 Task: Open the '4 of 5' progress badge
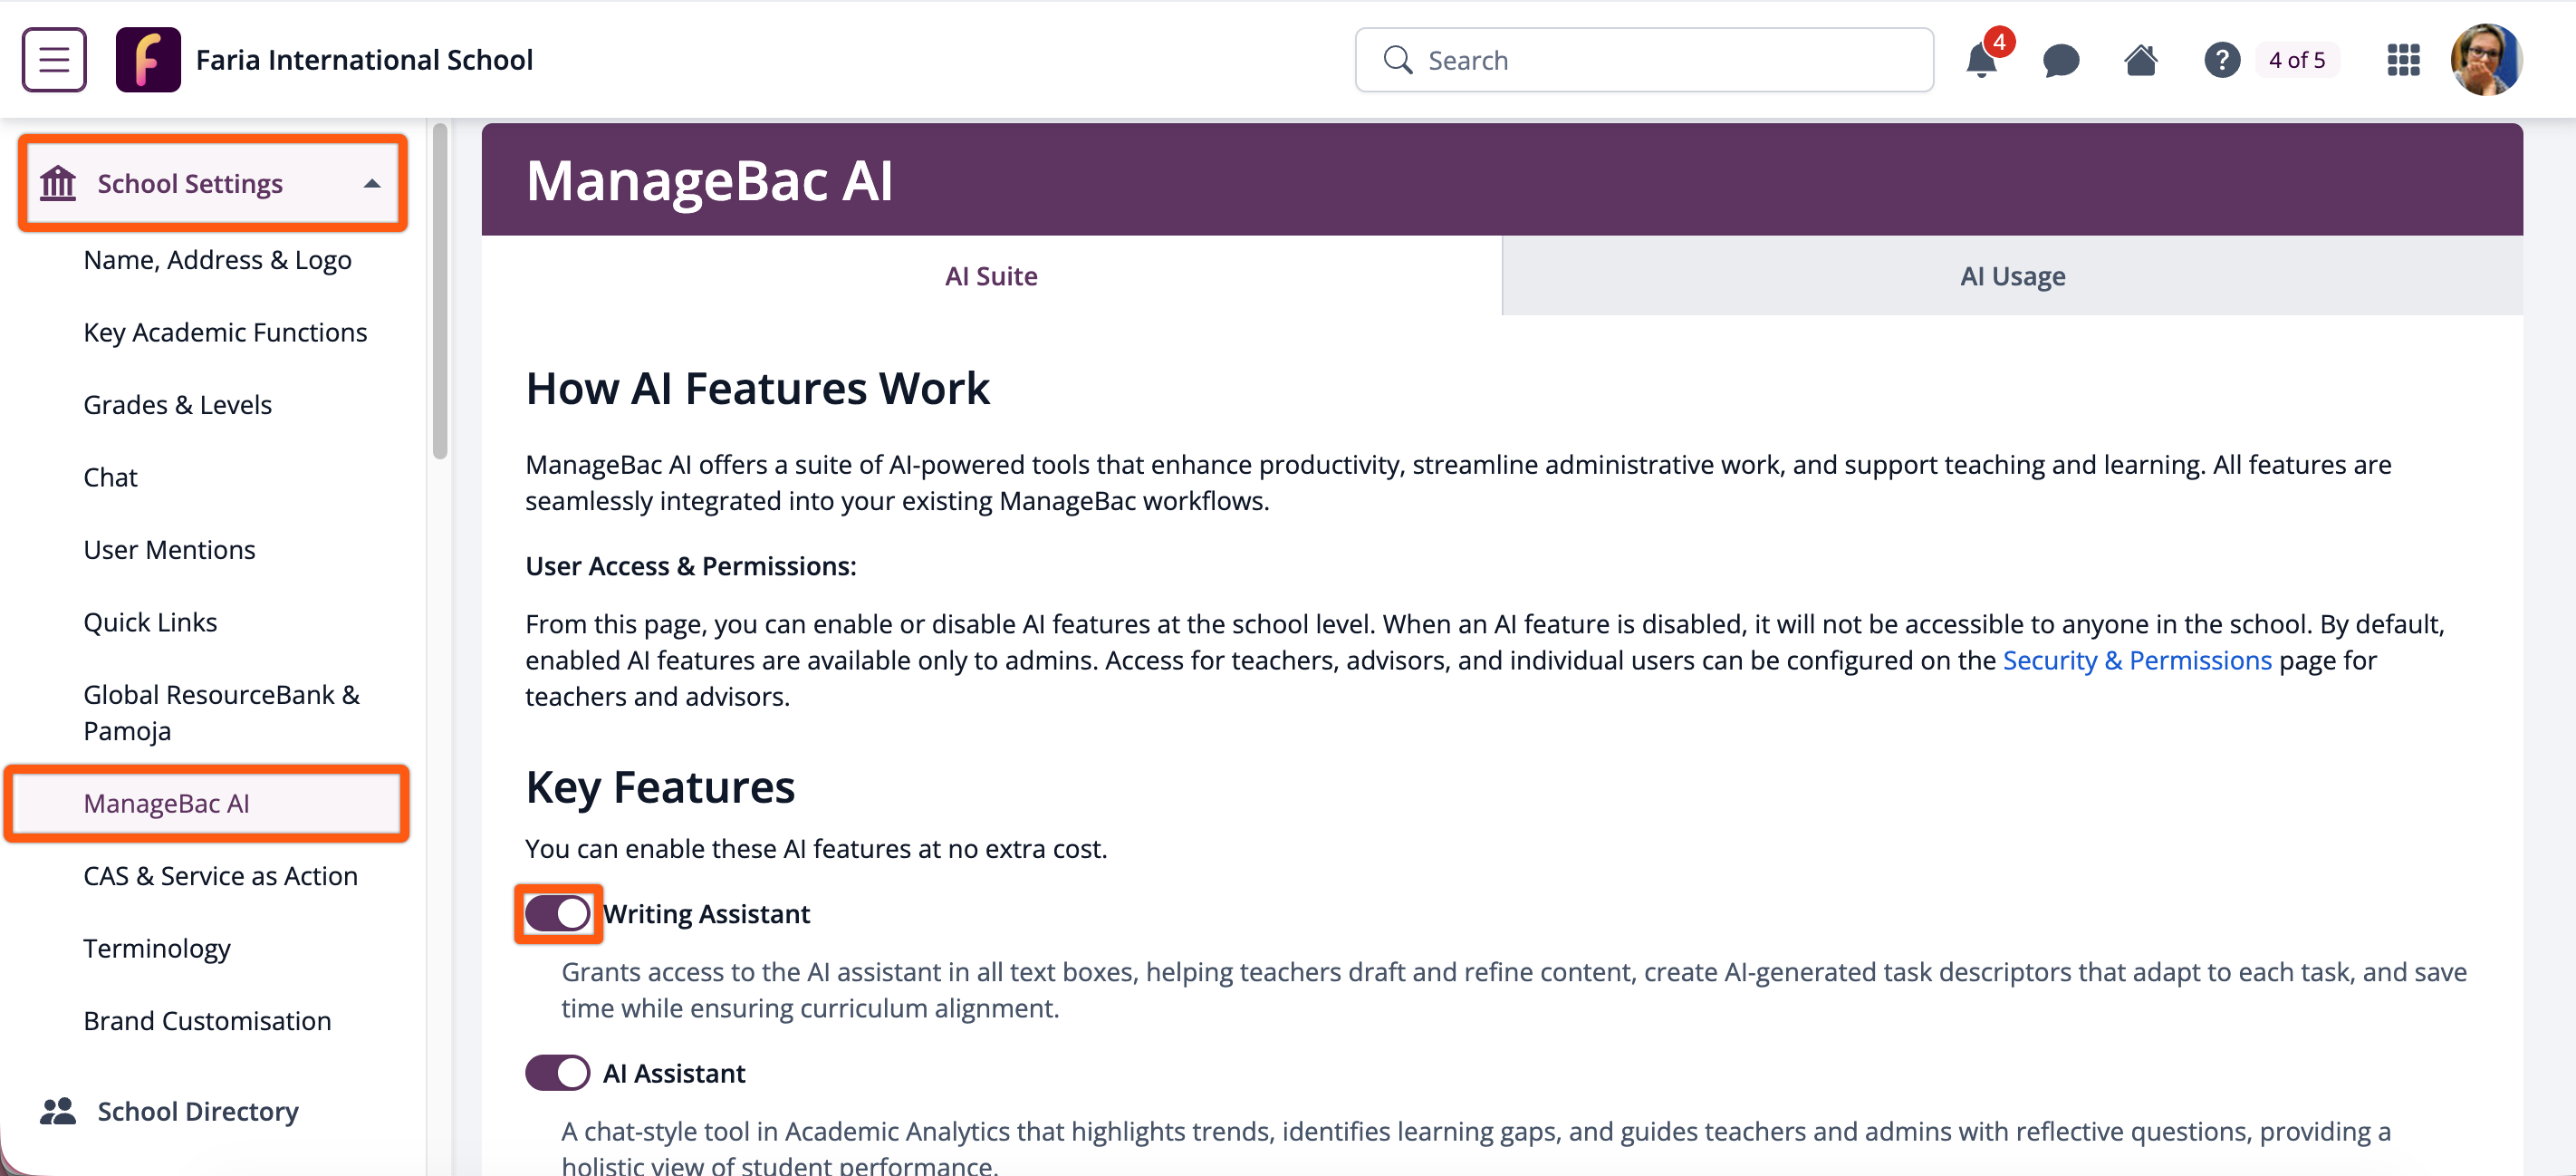tap(2296, 61)
